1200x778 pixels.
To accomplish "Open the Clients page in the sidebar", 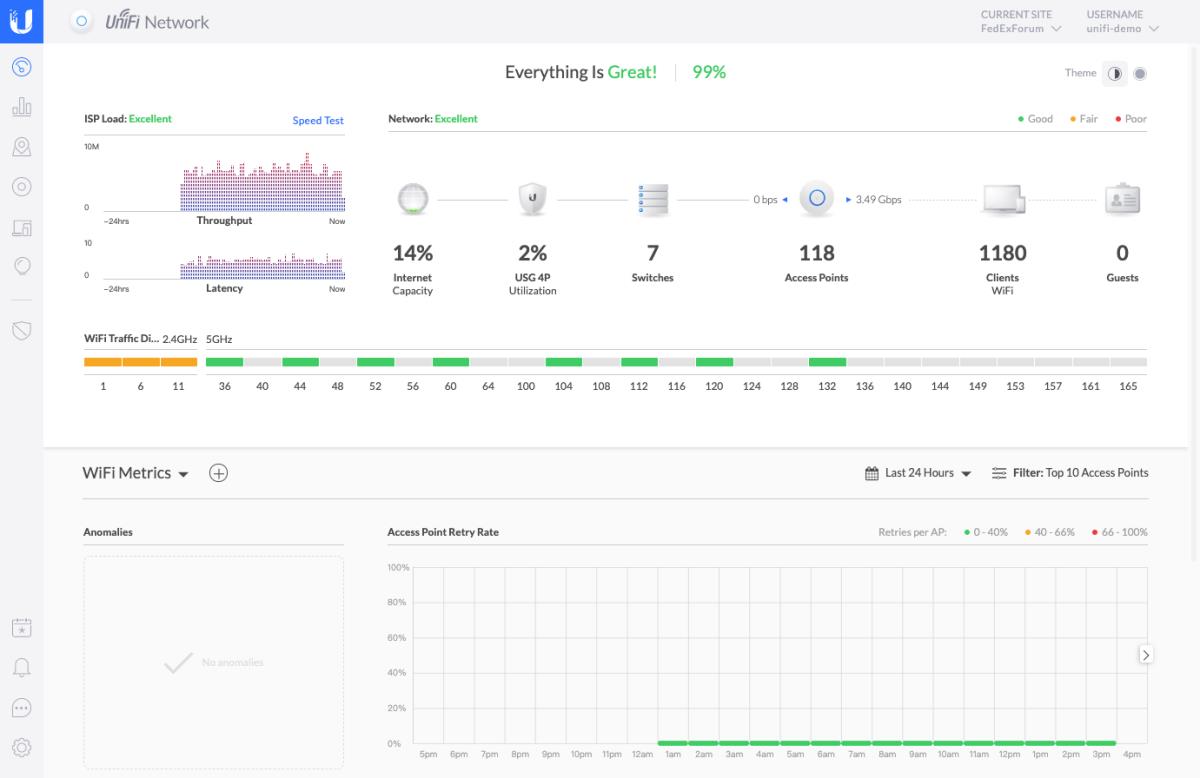I will tap(21, 228).
